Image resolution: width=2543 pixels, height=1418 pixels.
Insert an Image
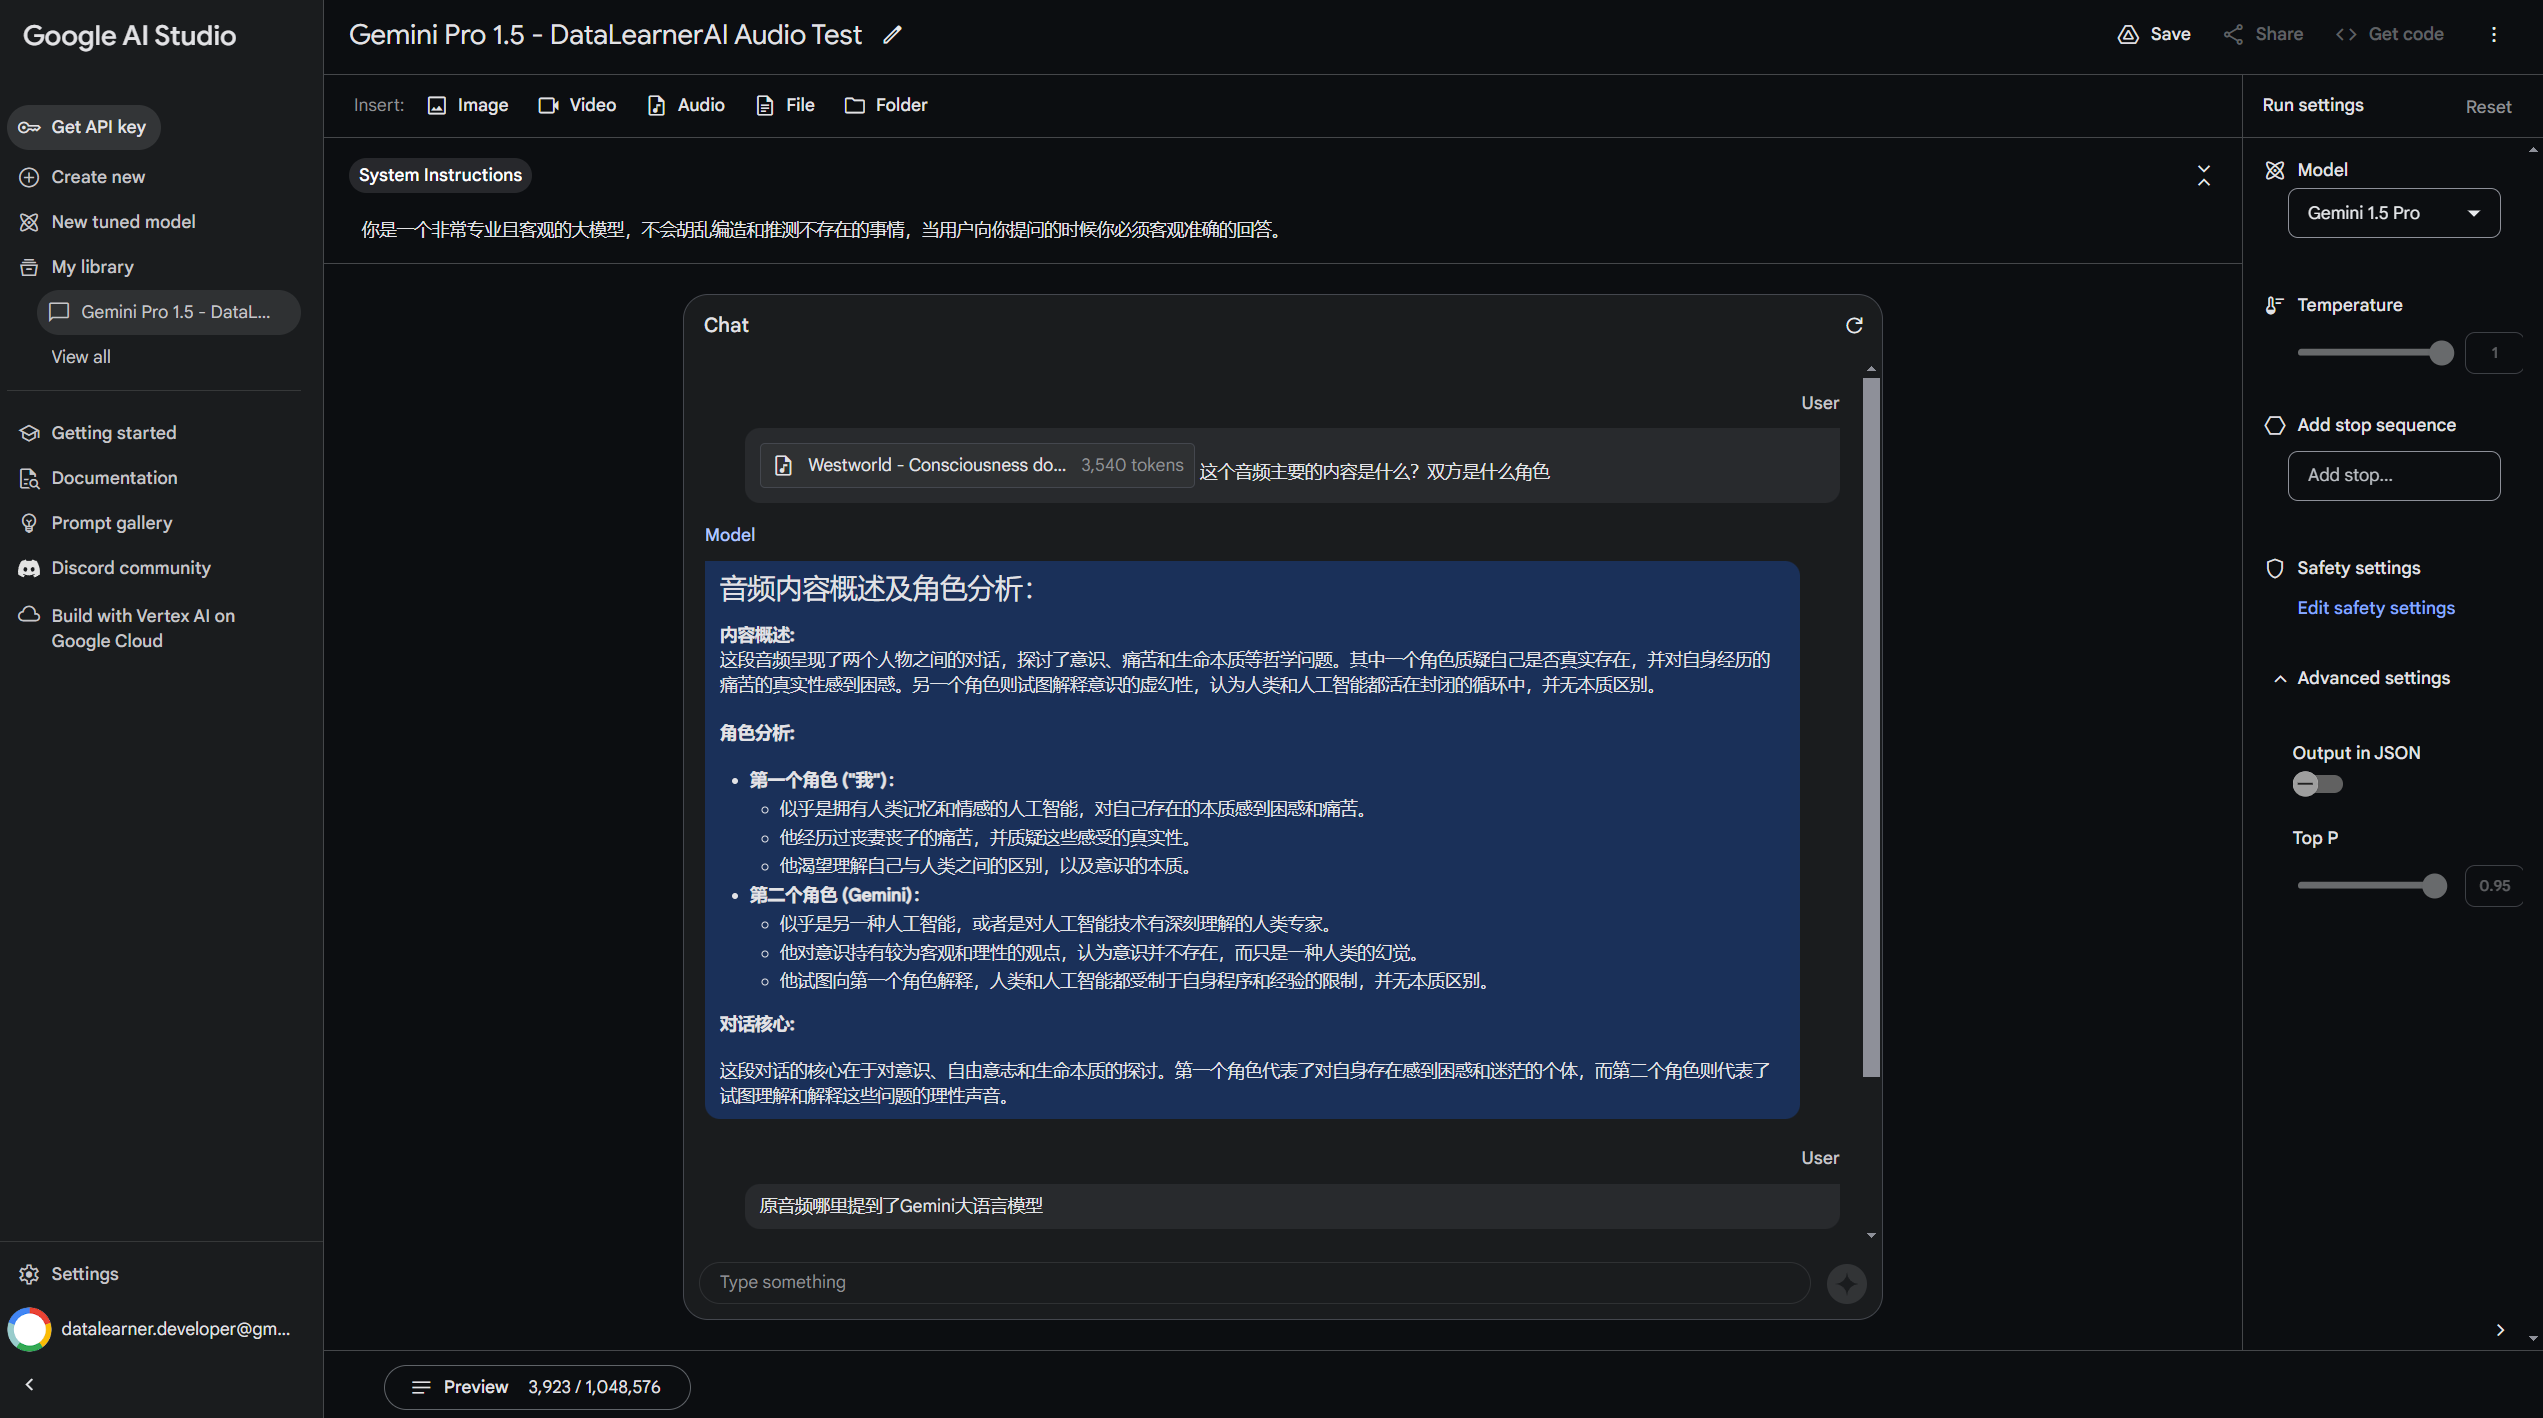click(x=468, y=105)
